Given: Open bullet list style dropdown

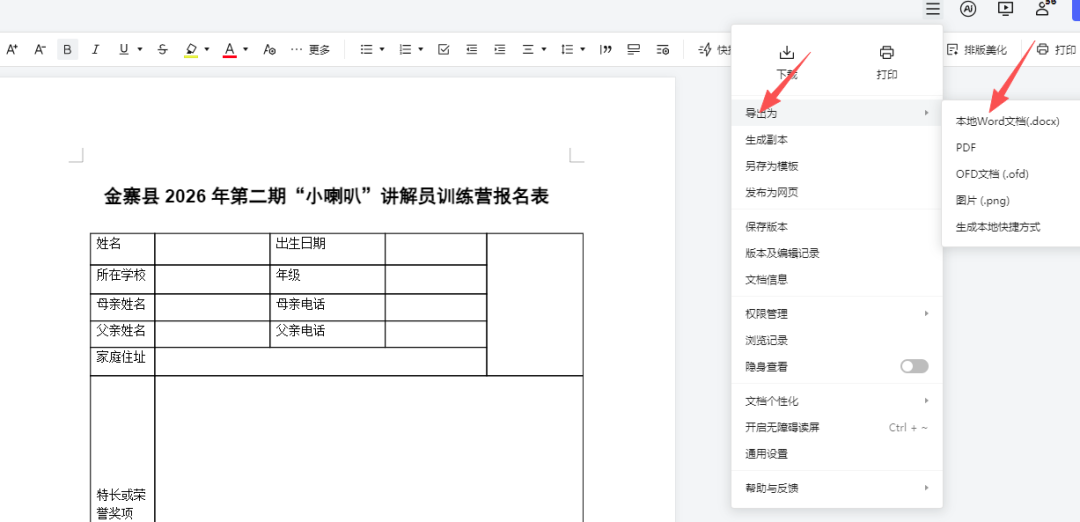Looking at the screenshot, I should click(x=382, y=50).
